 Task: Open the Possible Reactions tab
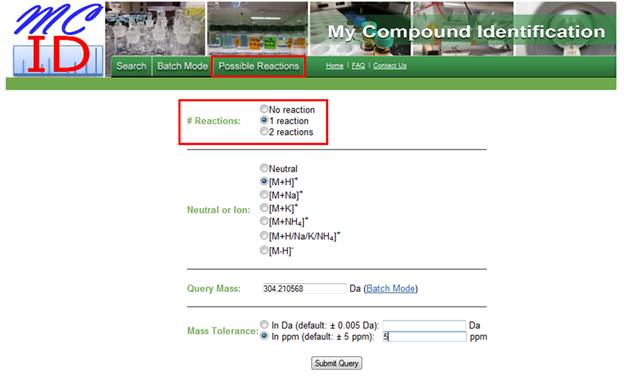click(x=259, y=66)
